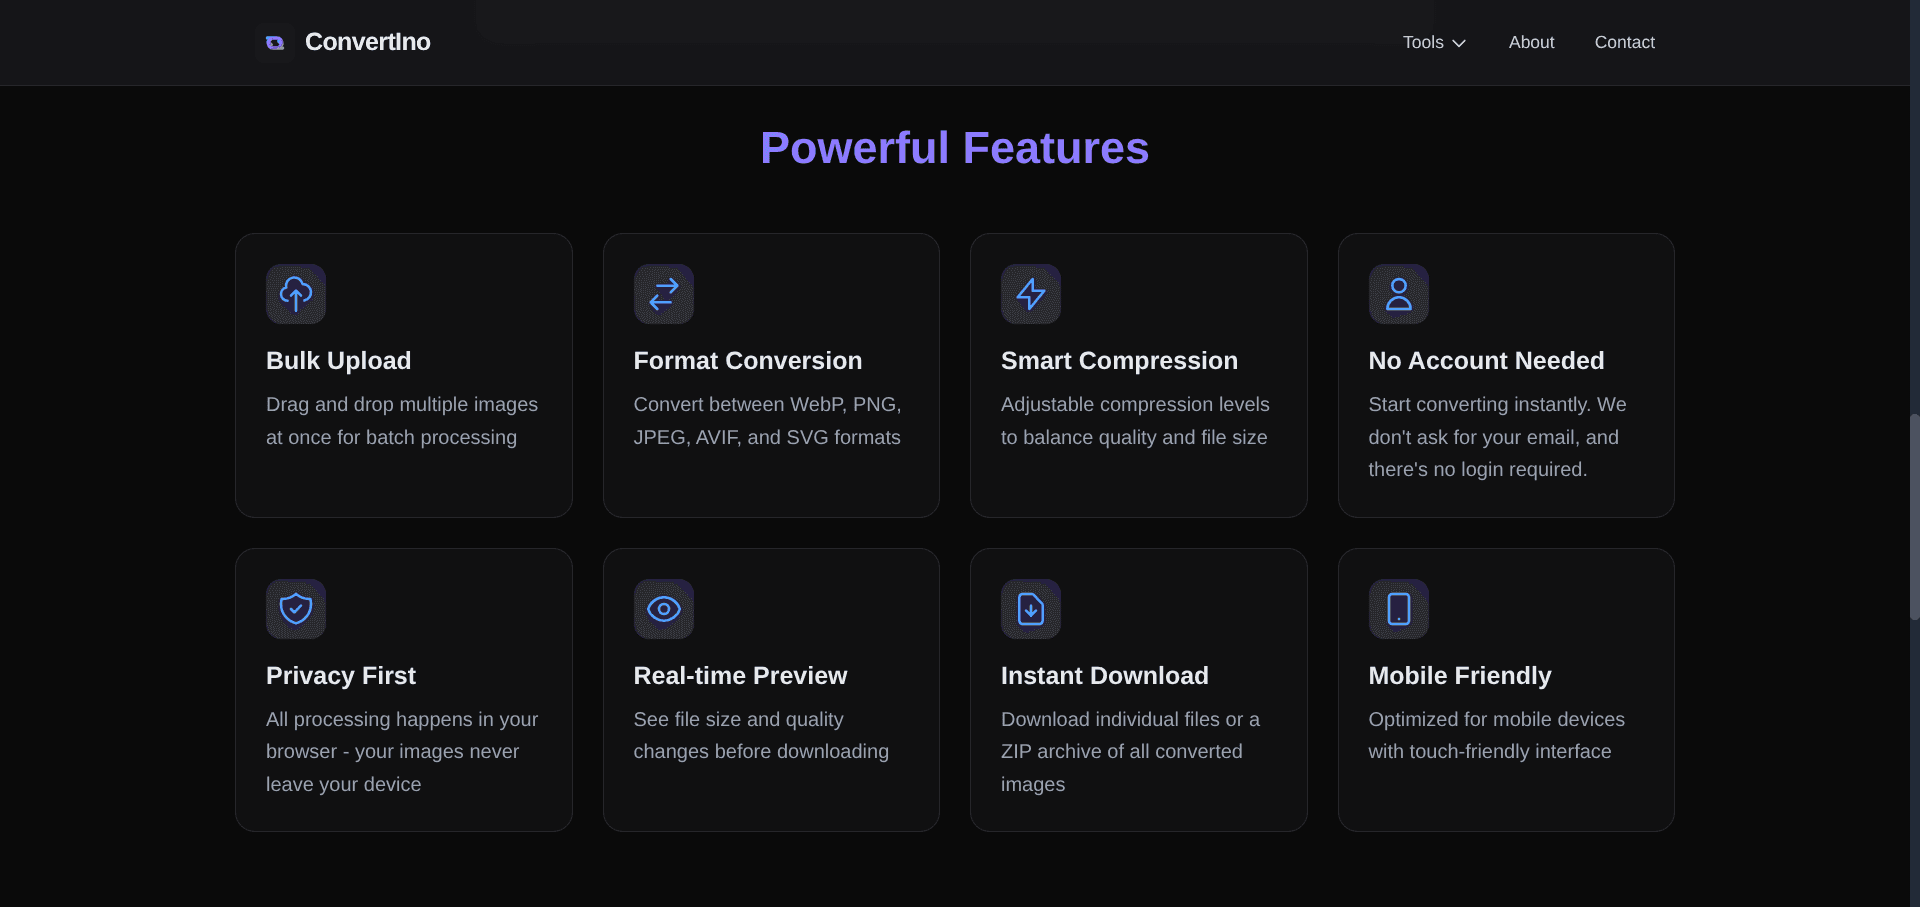Click the Format Conversion arrows icon
Image resolution: width=1920 pixels, height=907 pixels.
[x=663, y=293]
